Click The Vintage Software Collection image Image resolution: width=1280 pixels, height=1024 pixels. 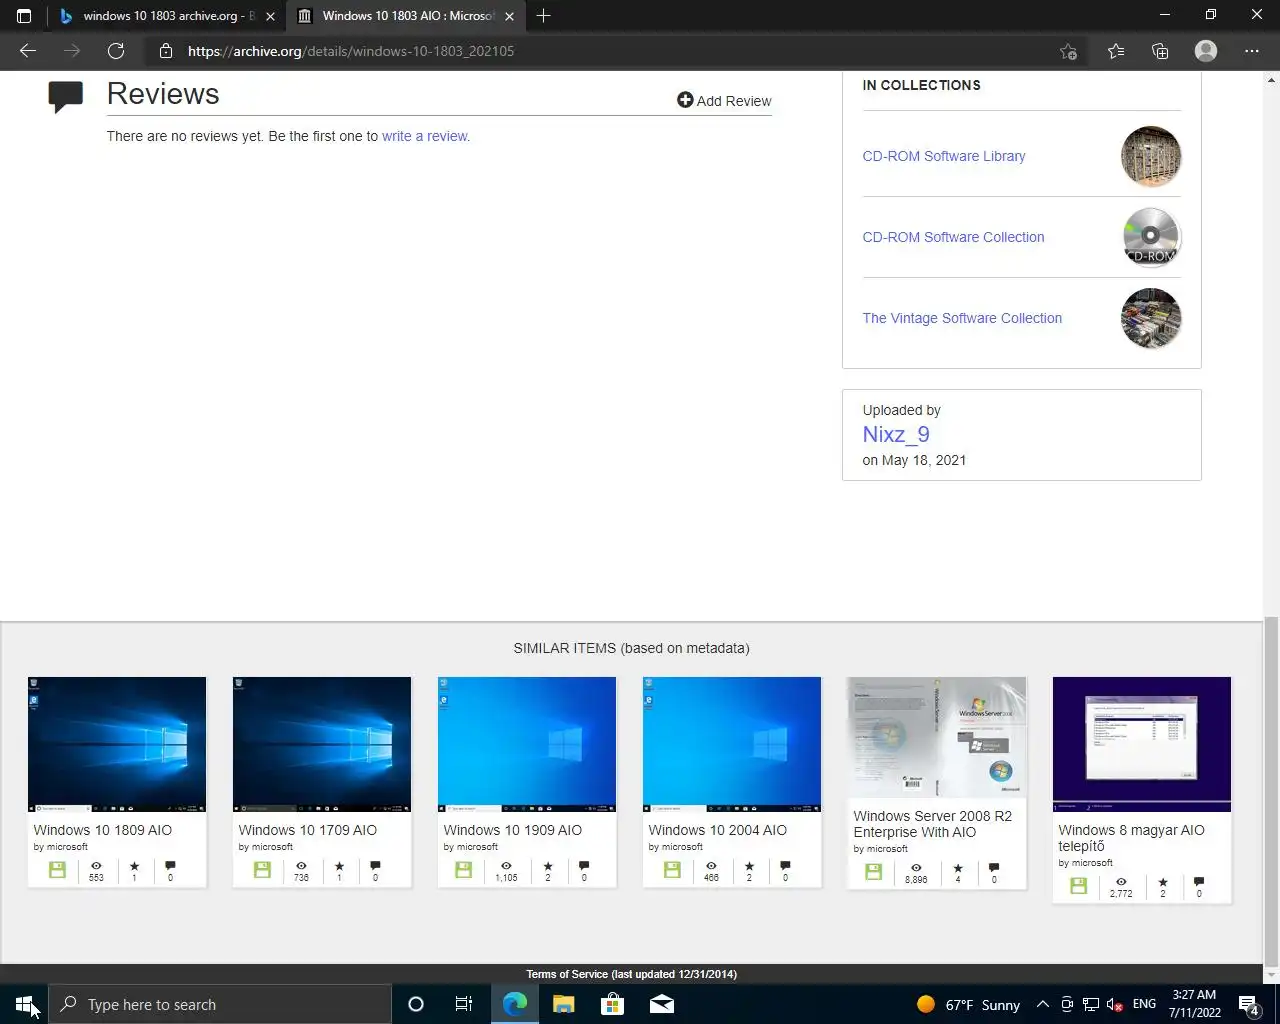(1151, 318)
